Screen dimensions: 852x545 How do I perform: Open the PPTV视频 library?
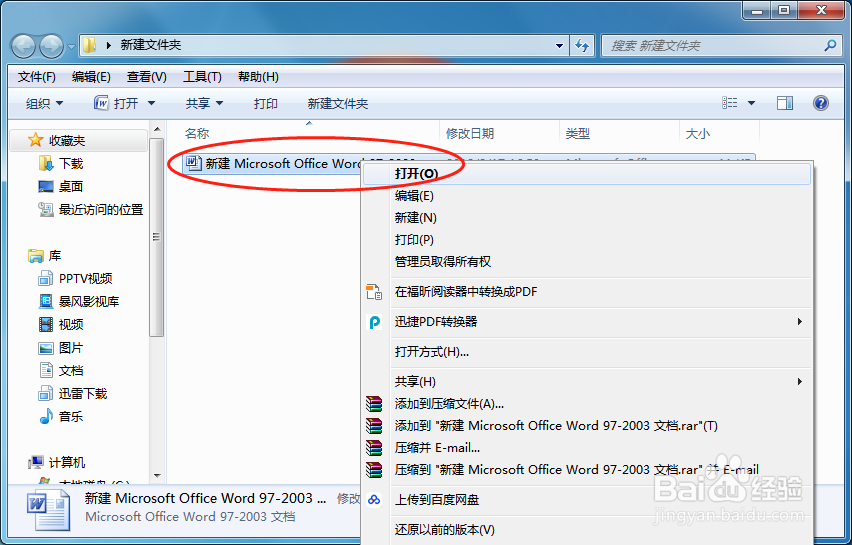pos(75,279)
